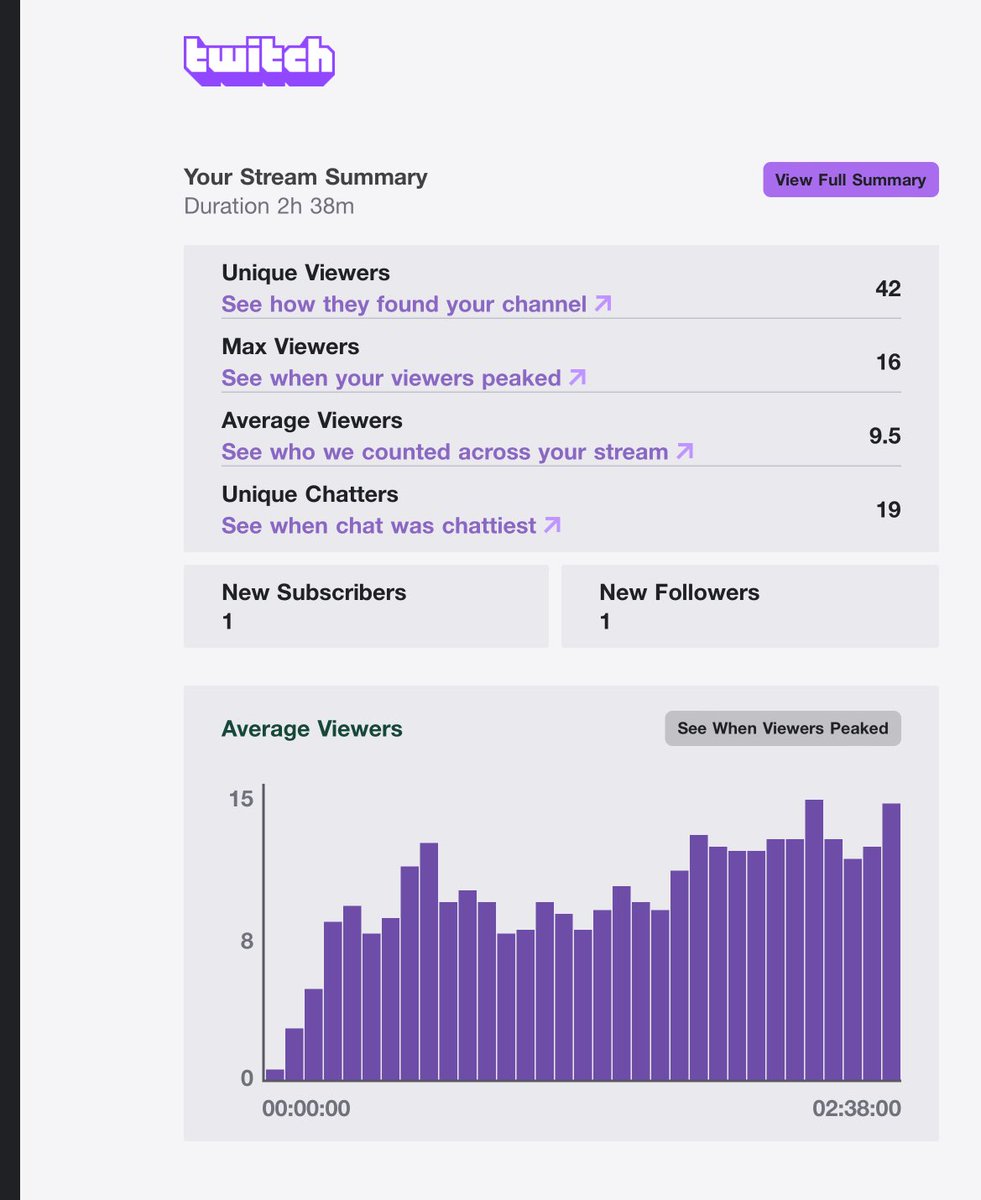Open 'See when your viewers peaked' link

tap(404, 378)
